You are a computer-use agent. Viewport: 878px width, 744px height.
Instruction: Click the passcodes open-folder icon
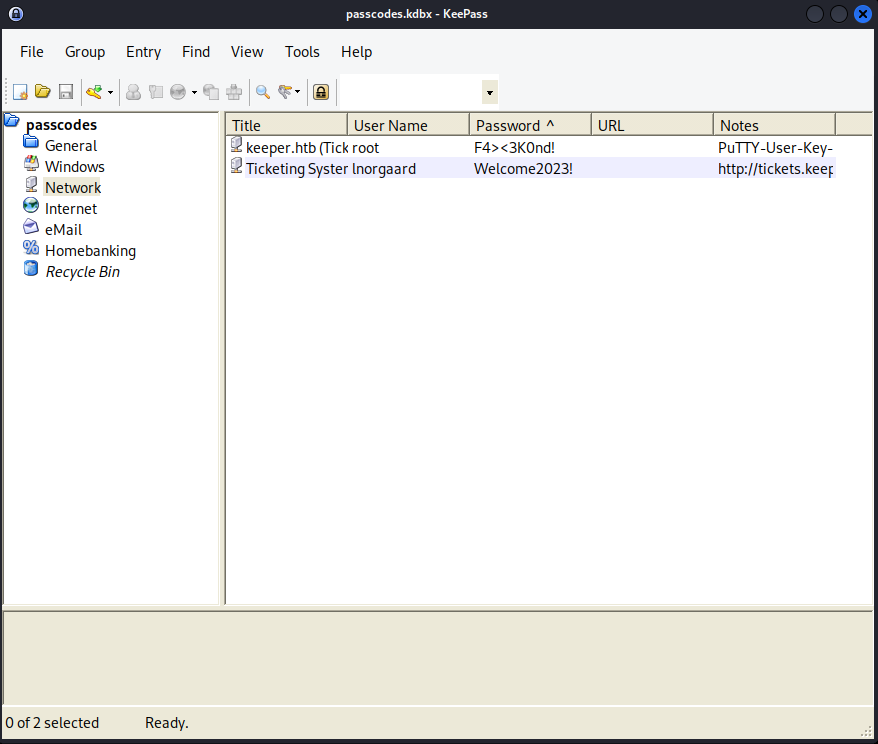12,120
